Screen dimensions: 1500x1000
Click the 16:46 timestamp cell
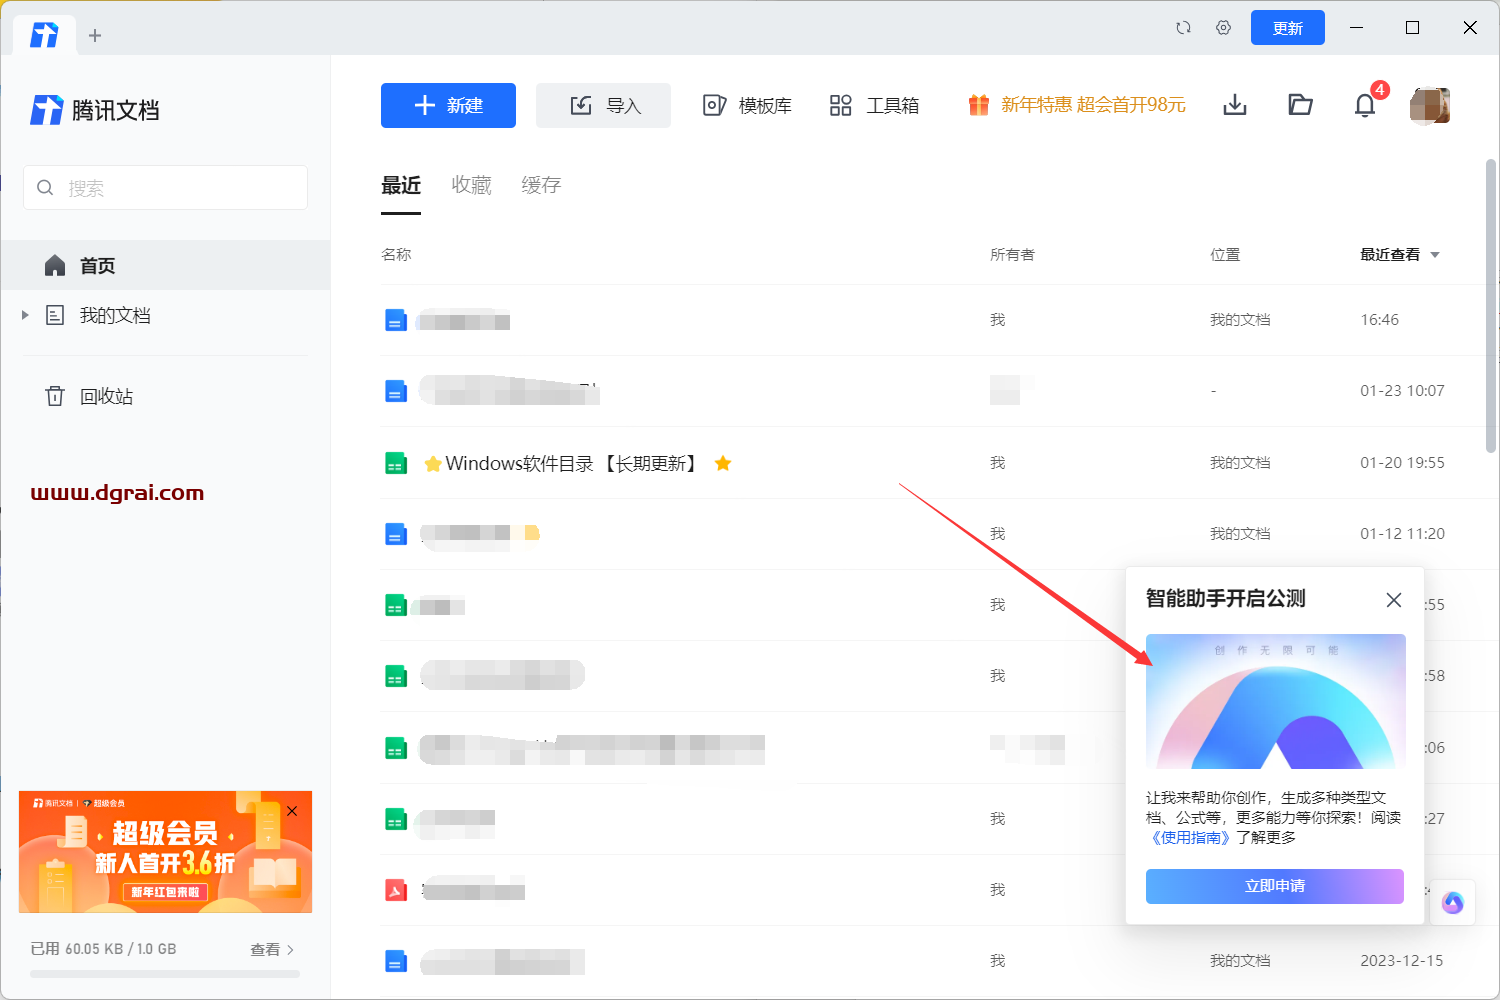pyautogui.click(x=1380, y=320)
